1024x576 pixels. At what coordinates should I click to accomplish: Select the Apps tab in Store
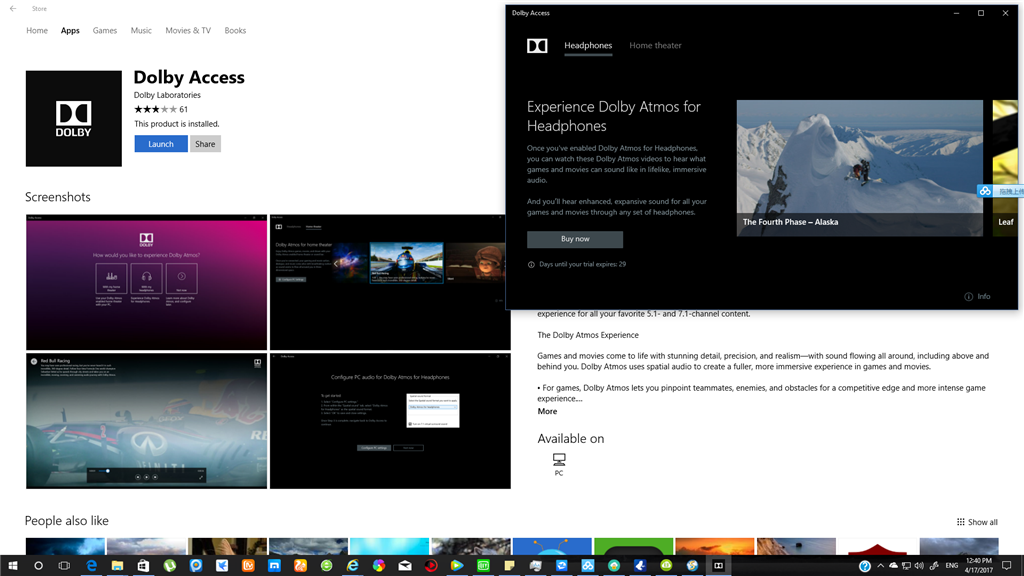pyautogui.click(x=70, y=31)
